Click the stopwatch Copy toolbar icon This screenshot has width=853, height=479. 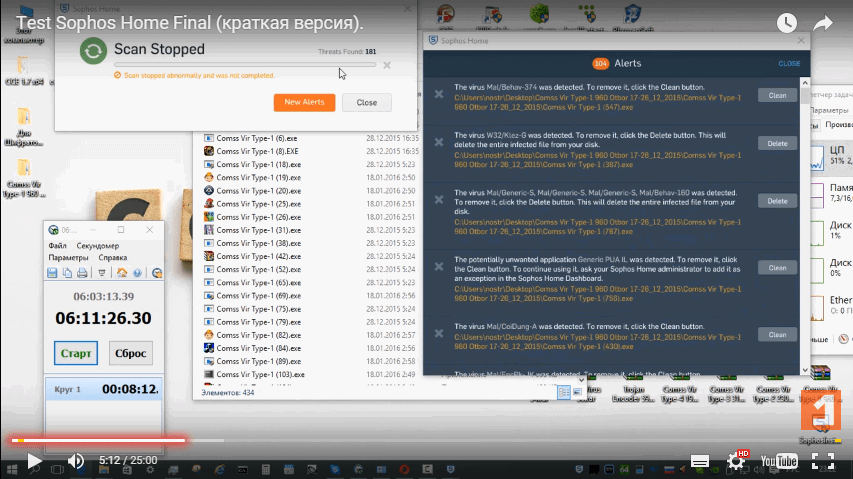tap(67, 273)
